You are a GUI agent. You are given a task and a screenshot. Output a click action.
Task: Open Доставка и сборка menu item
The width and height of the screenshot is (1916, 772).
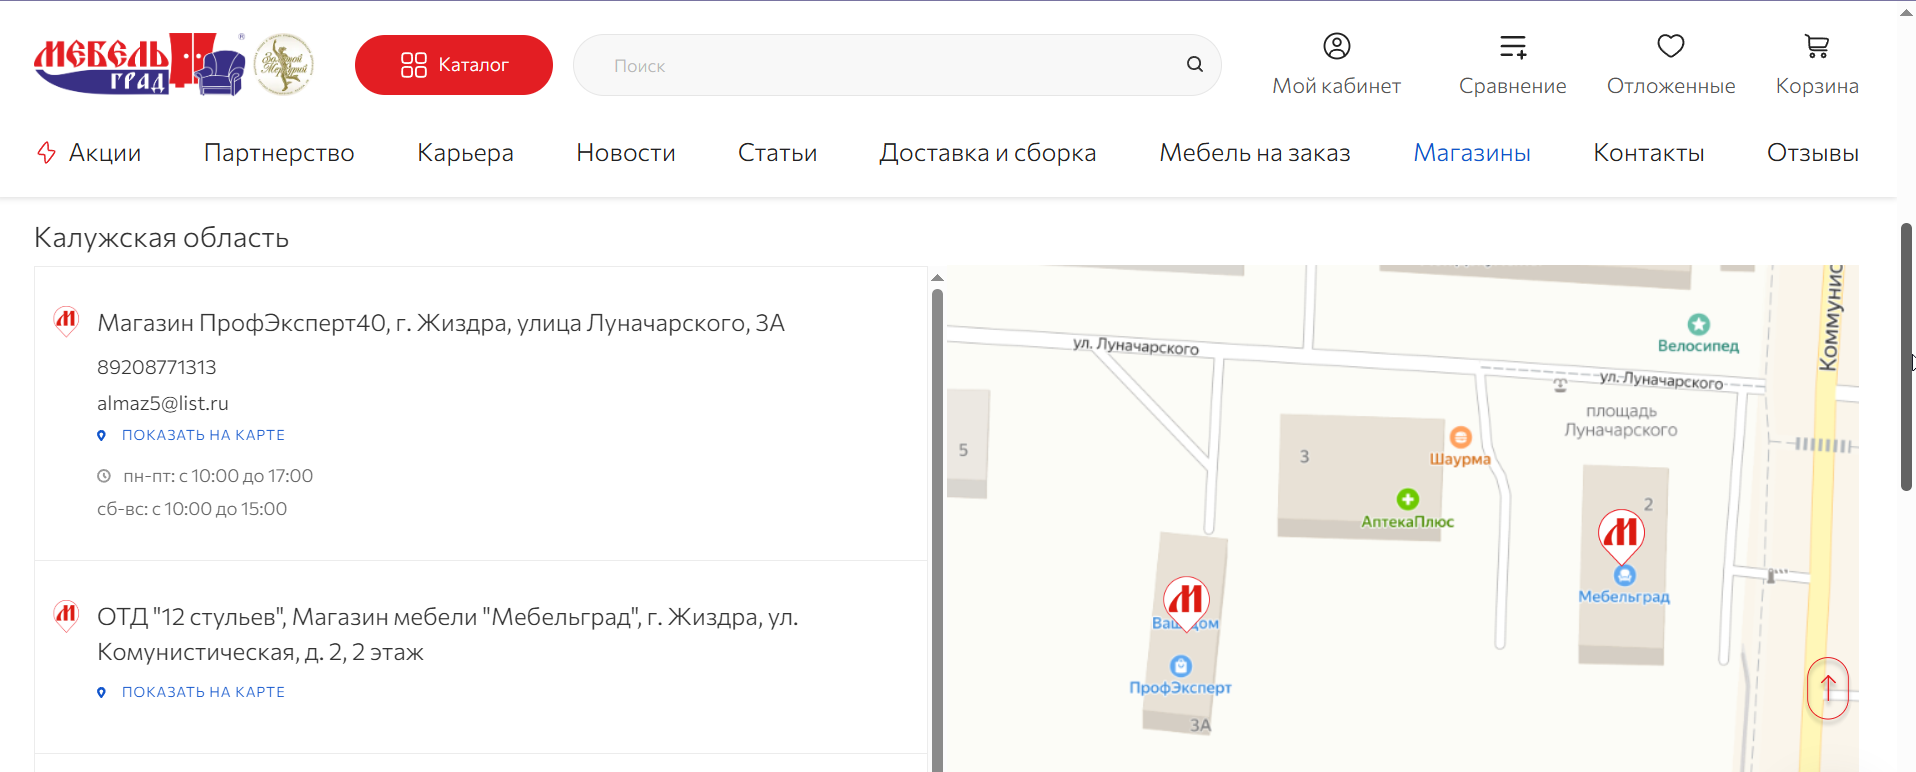click(988, 153)
